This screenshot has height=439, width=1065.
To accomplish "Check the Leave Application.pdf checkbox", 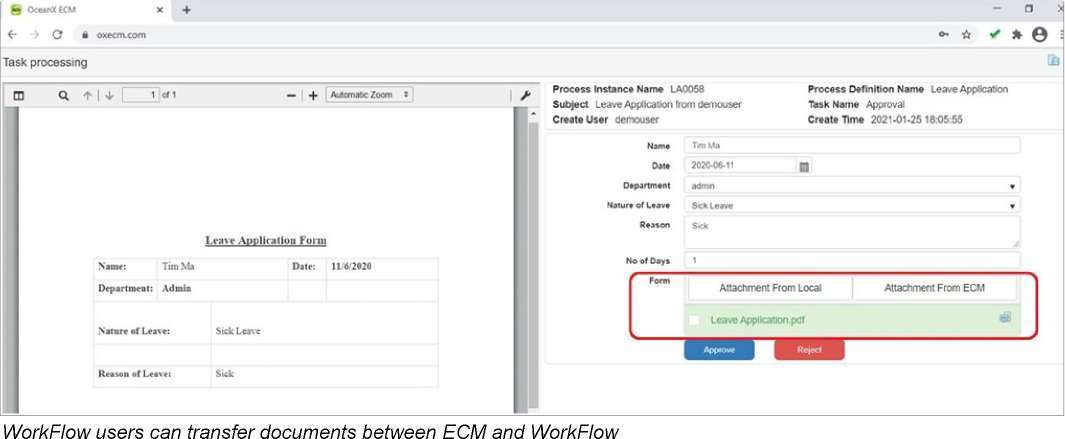I will pos(695,320).
